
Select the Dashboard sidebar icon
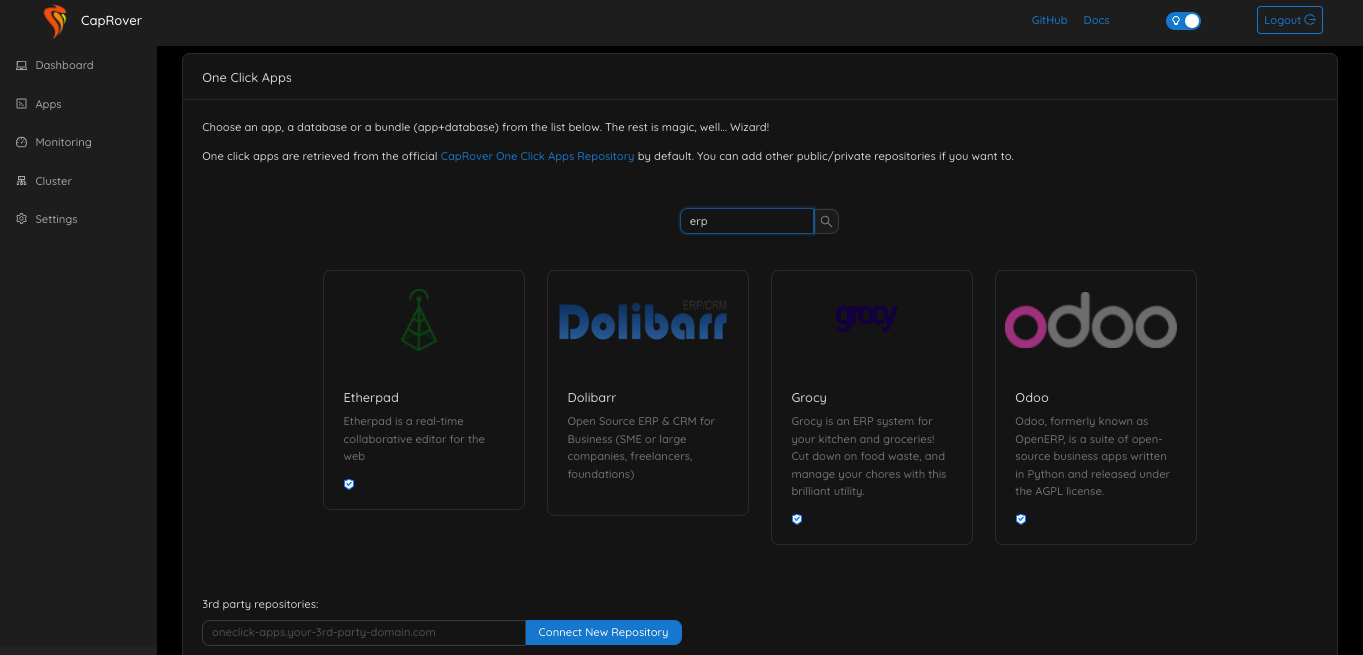pyautogui.click(x=21, y=65)
